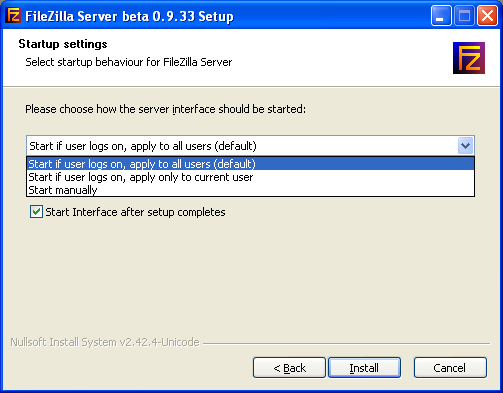Click 'Select startup behaviour for FileZilla Server' text
Viewport: 503px width, 393px height.
[x=129, y=62]
